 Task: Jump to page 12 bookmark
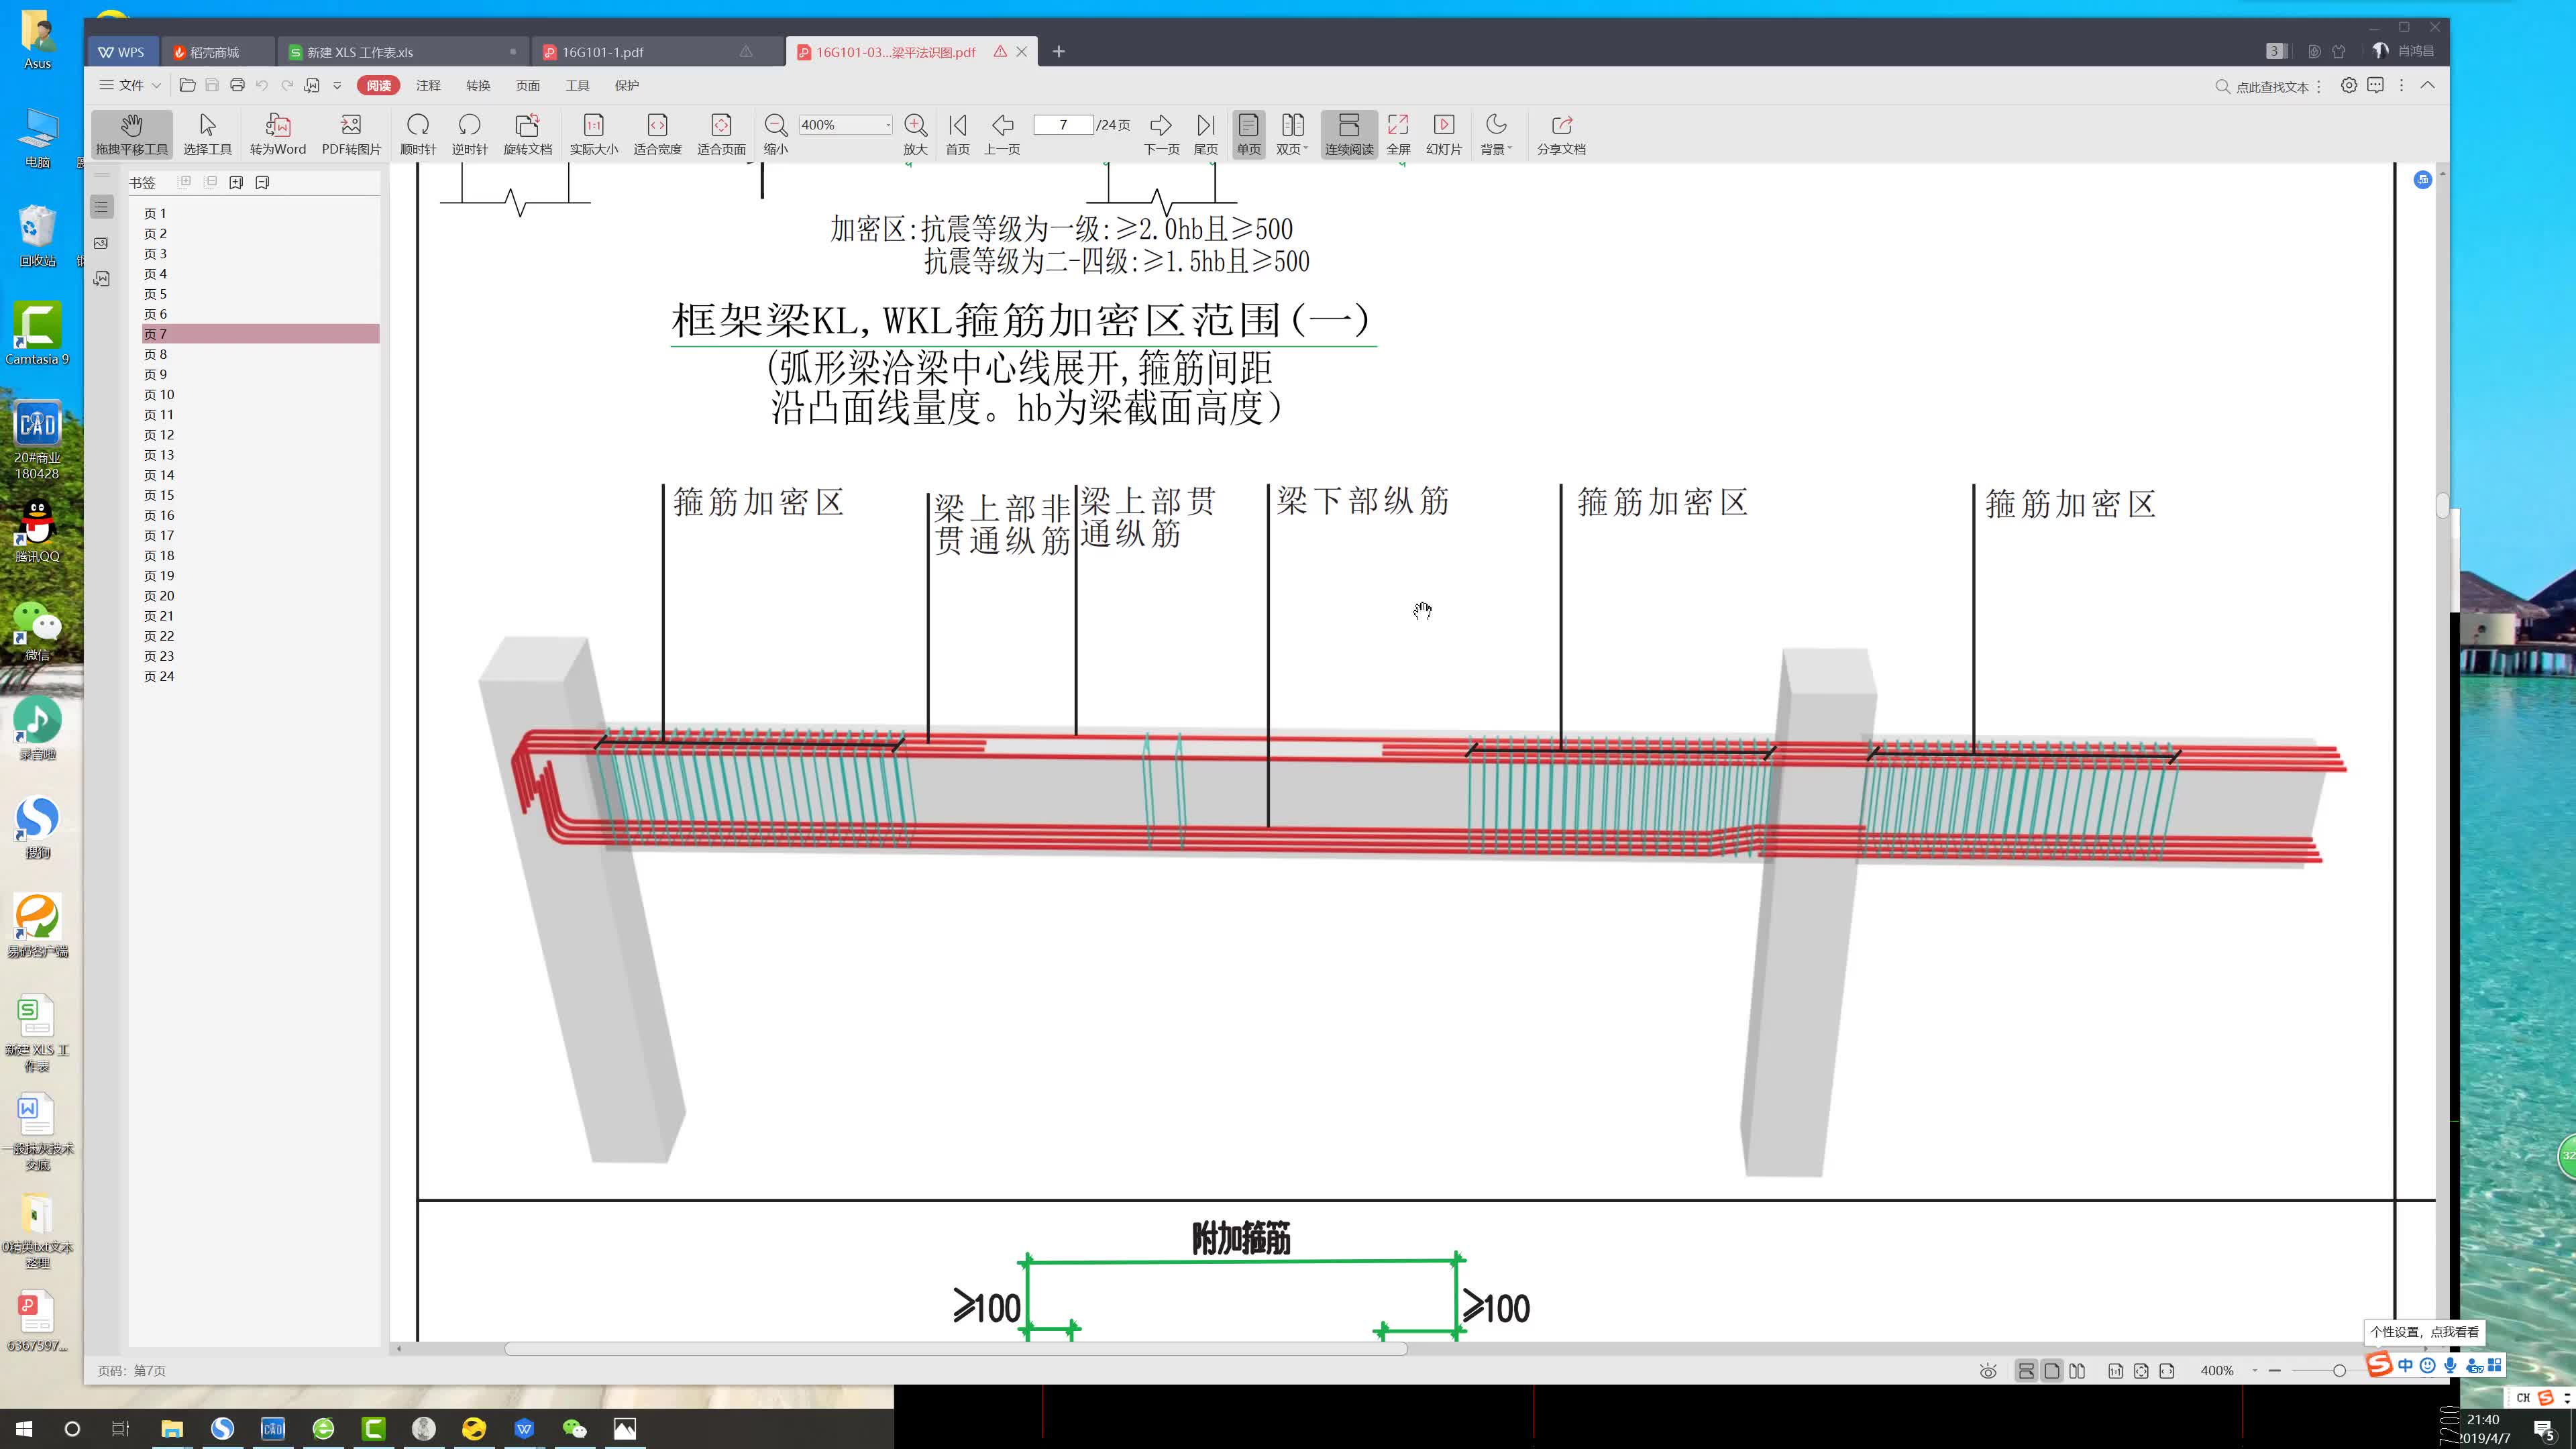pyautogui.click(x=159, y=435)
